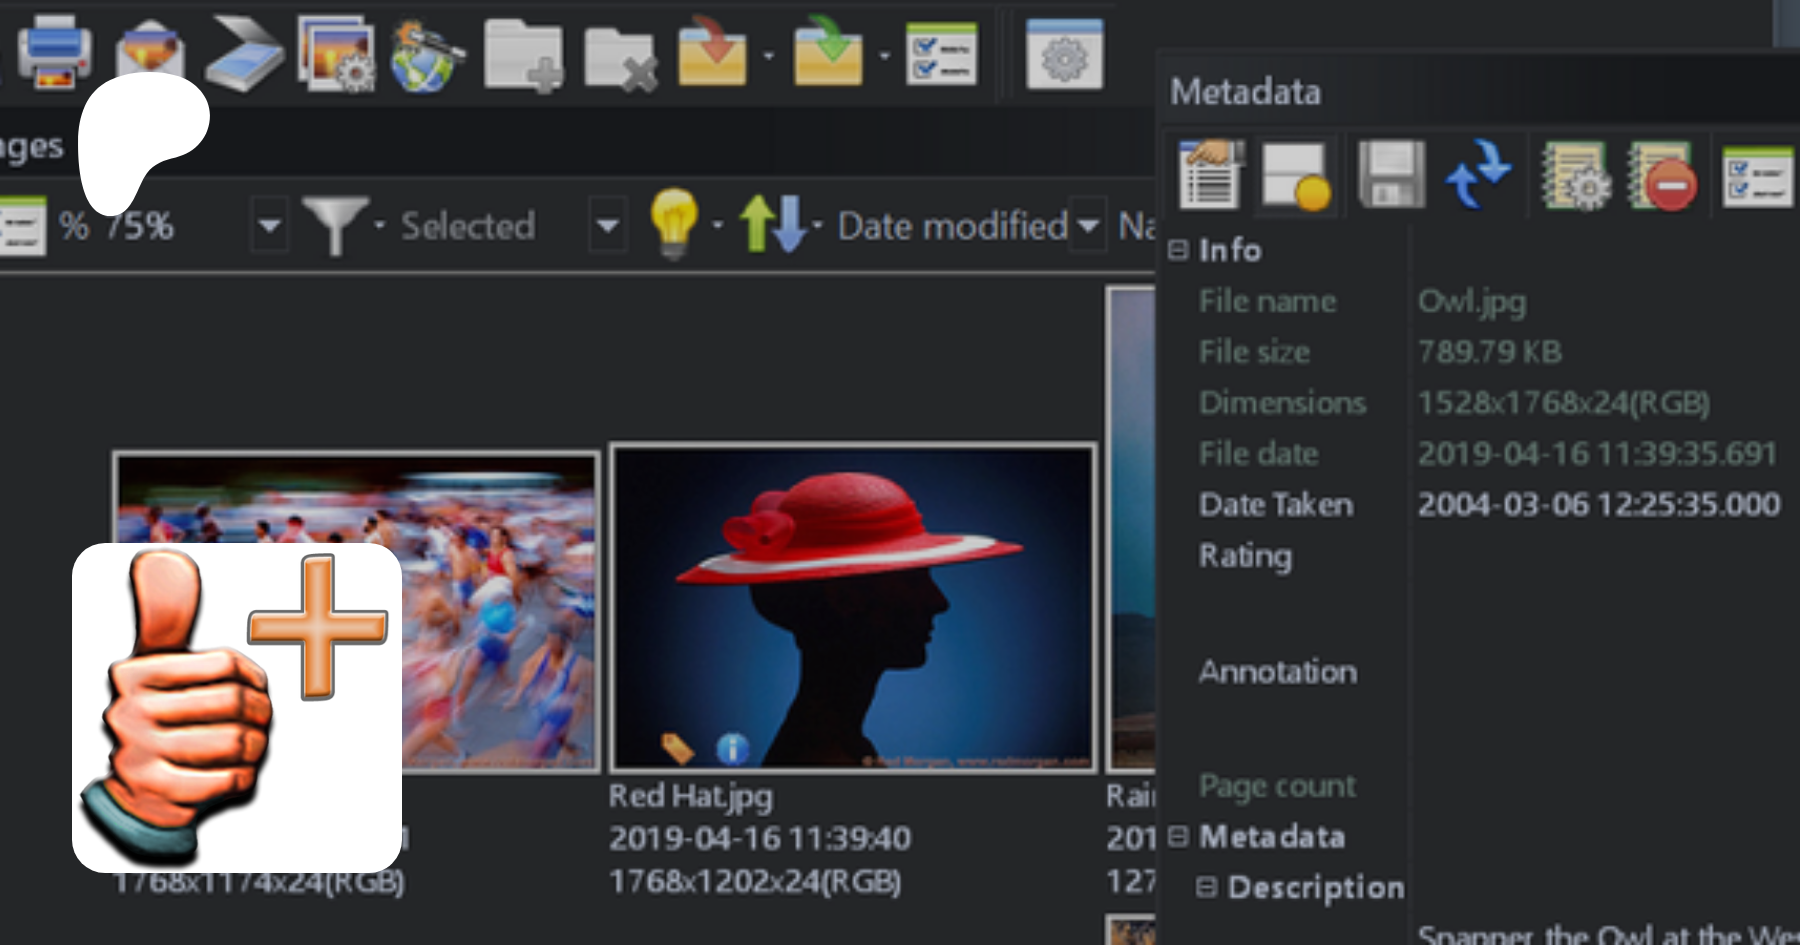
Task: Open the Selected filter dropdown arrow
Action: coord(606,226)
